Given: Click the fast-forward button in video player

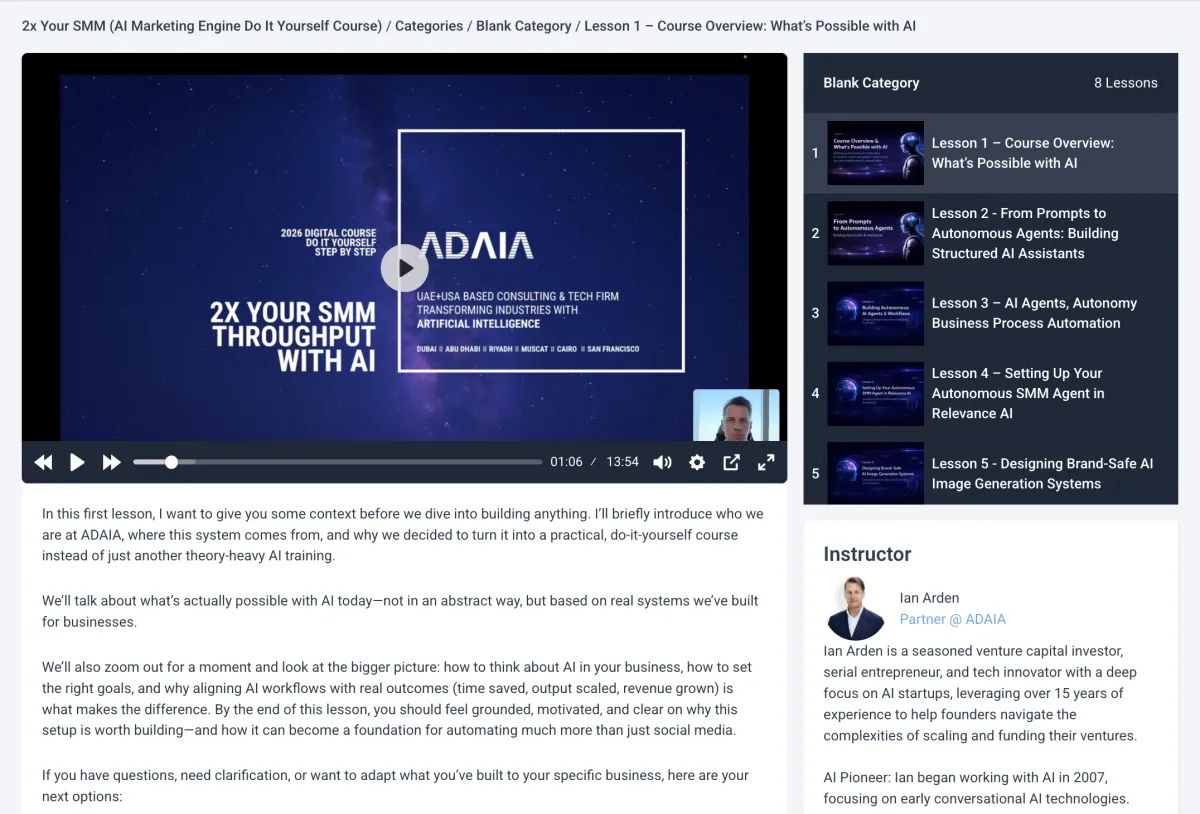Looking at the screenshot, I should coord(111,462).
